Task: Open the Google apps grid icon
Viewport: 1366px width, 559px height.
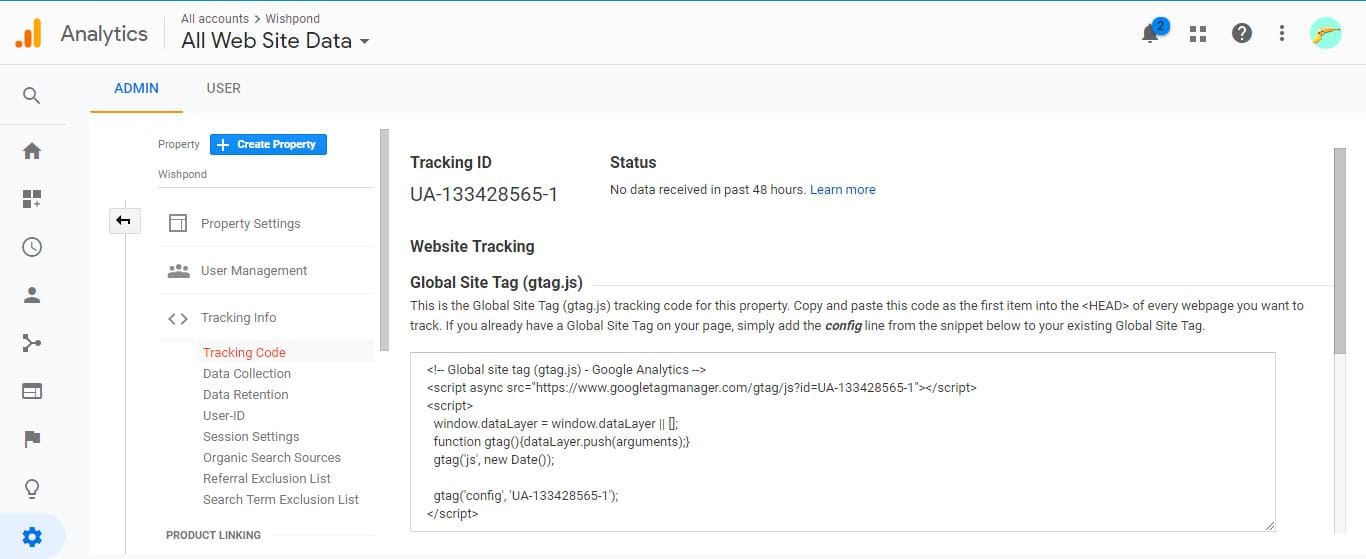Action: [1198, 34]
